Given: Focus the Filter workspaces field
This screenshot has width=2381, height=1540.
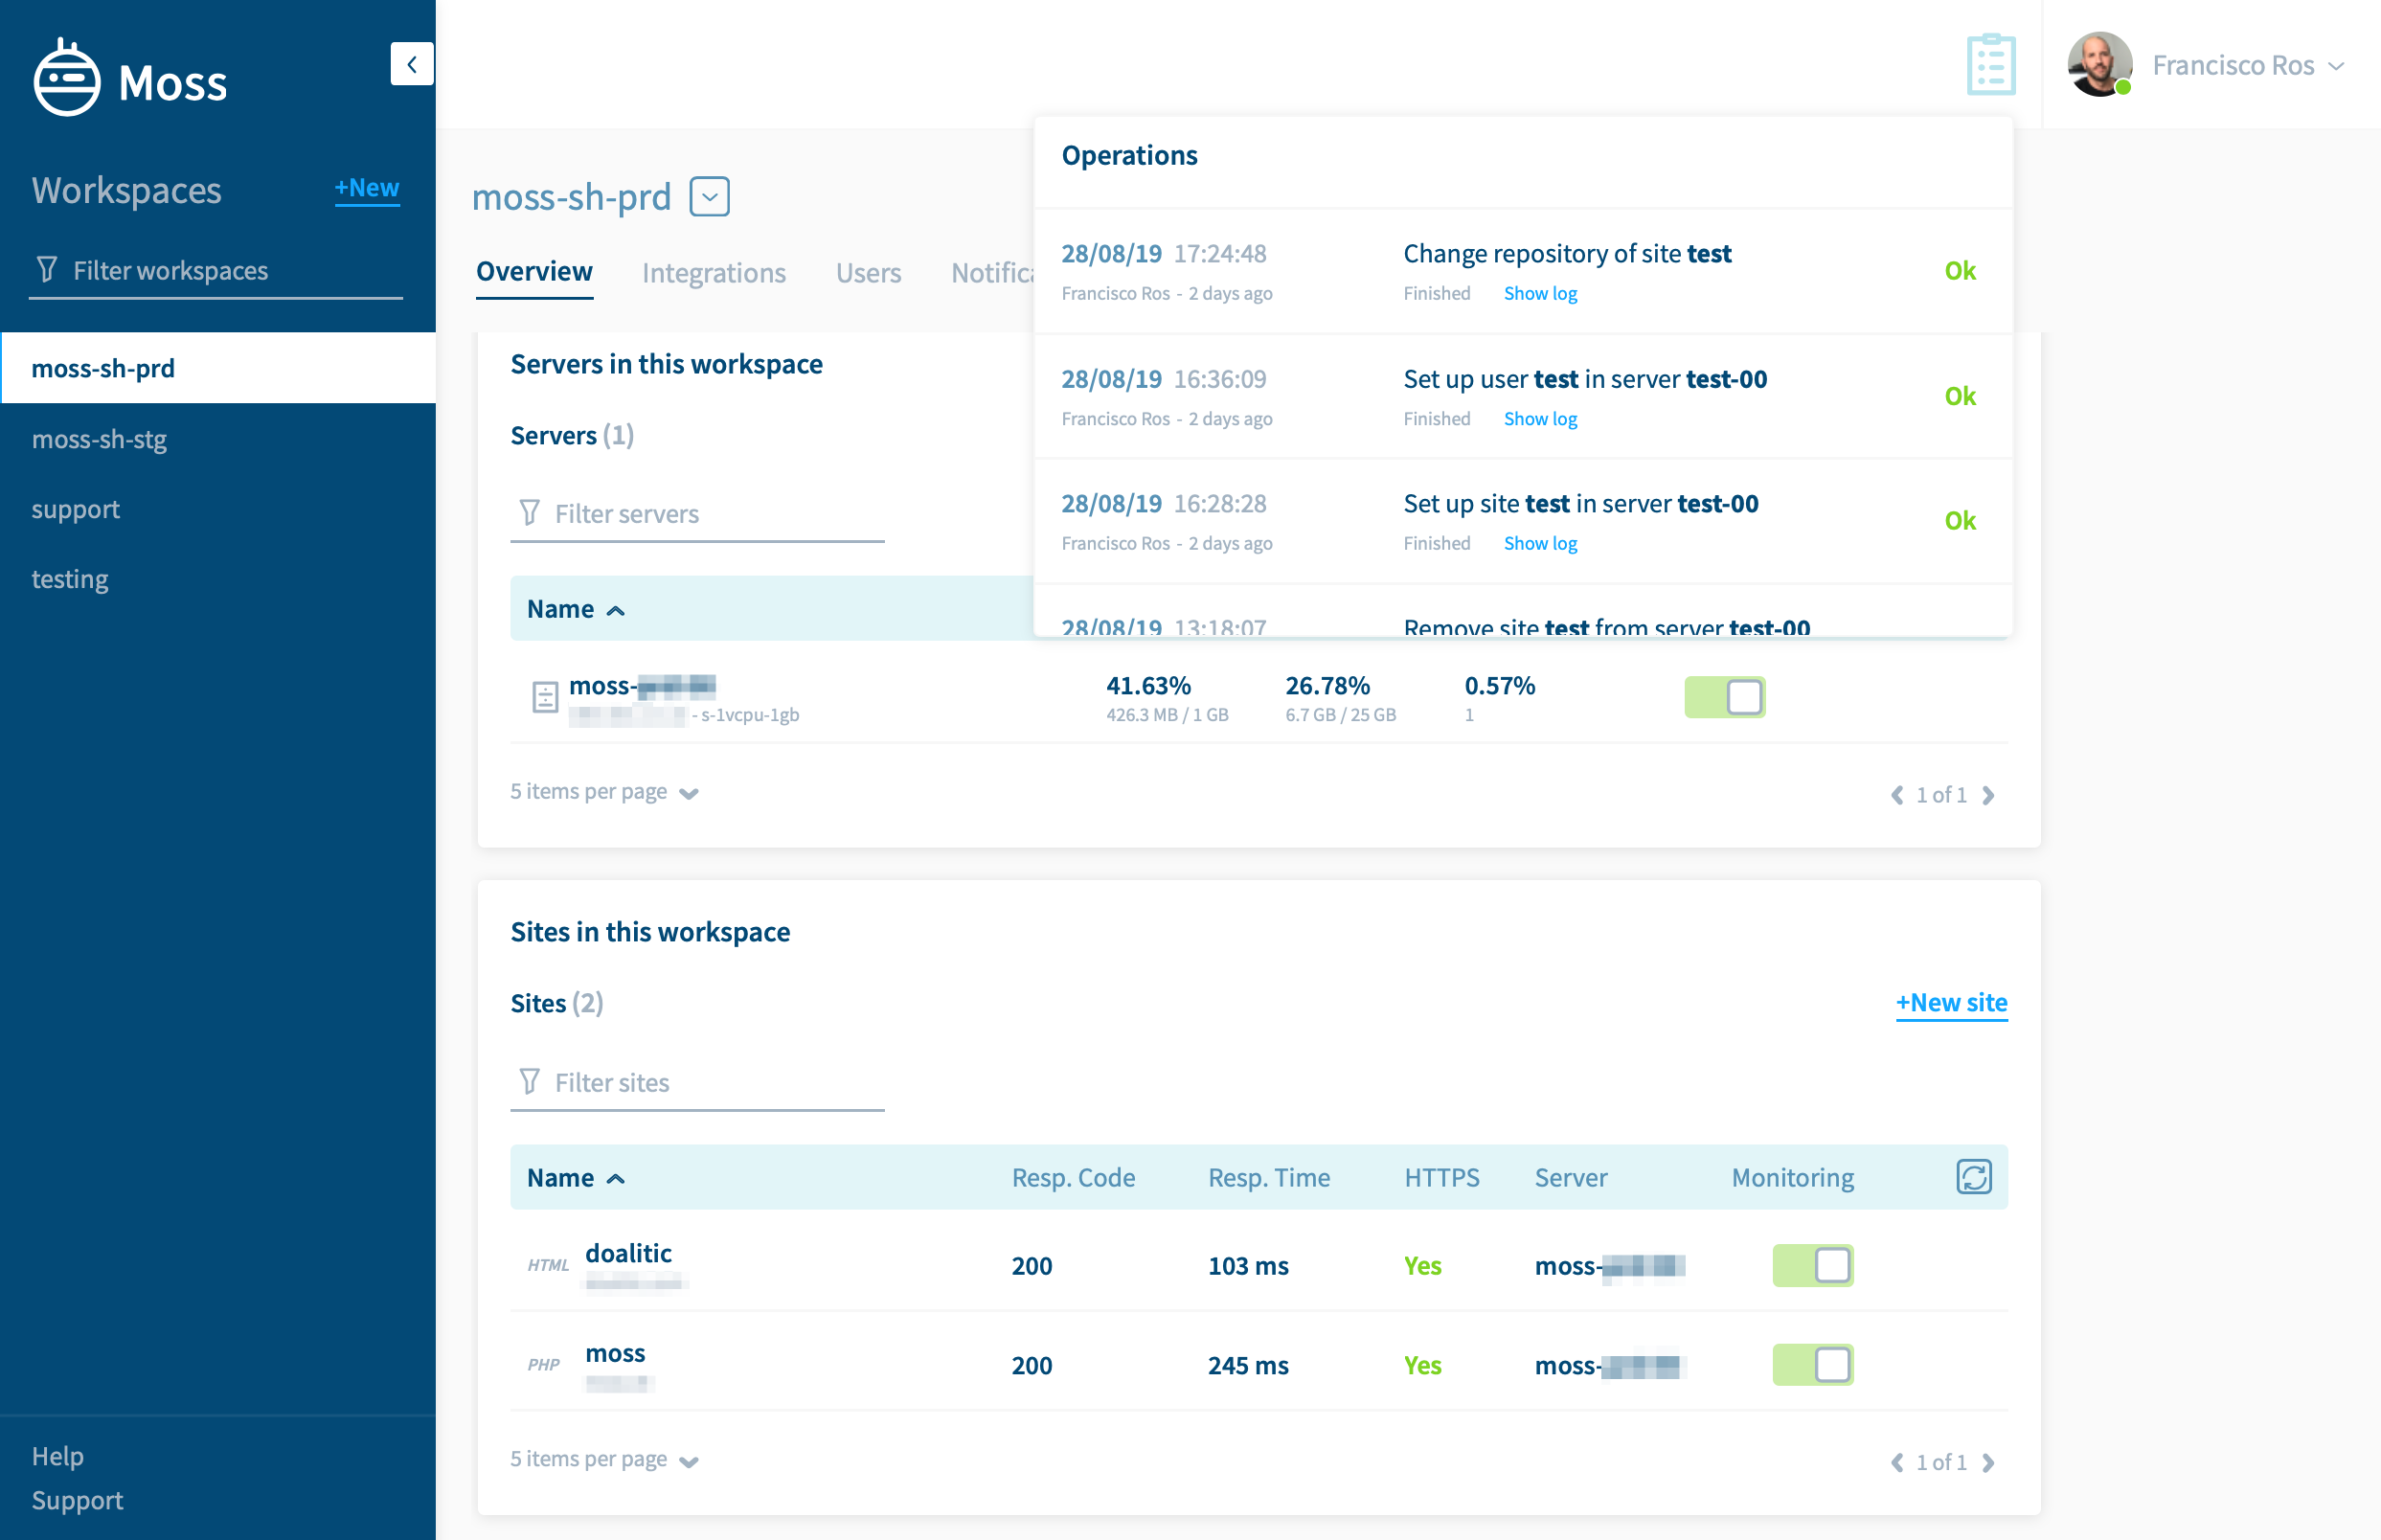Looking at the screenshot, I should 216,271.
